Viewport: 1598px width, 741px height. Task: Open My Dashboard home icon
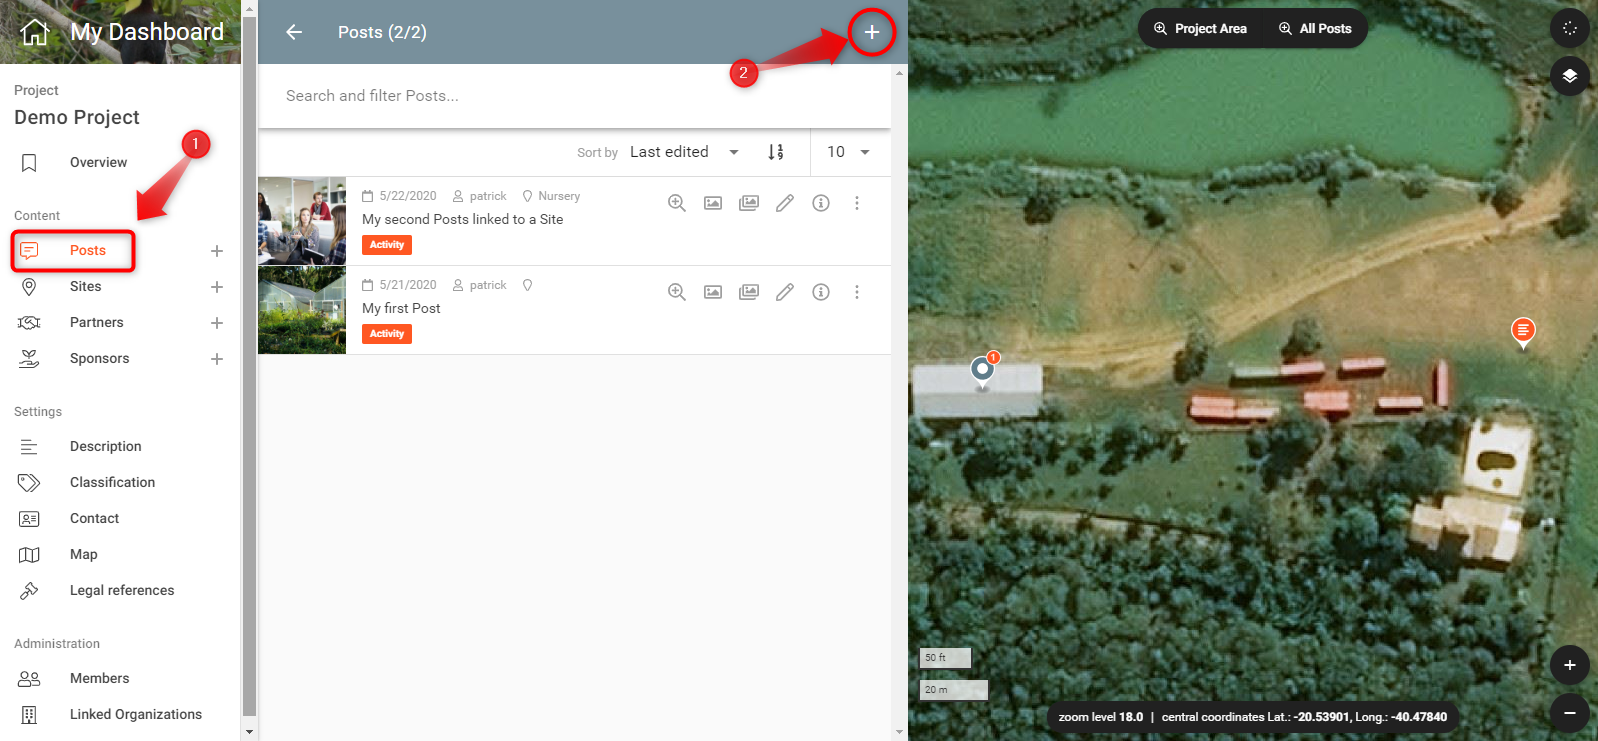[35, 32]
